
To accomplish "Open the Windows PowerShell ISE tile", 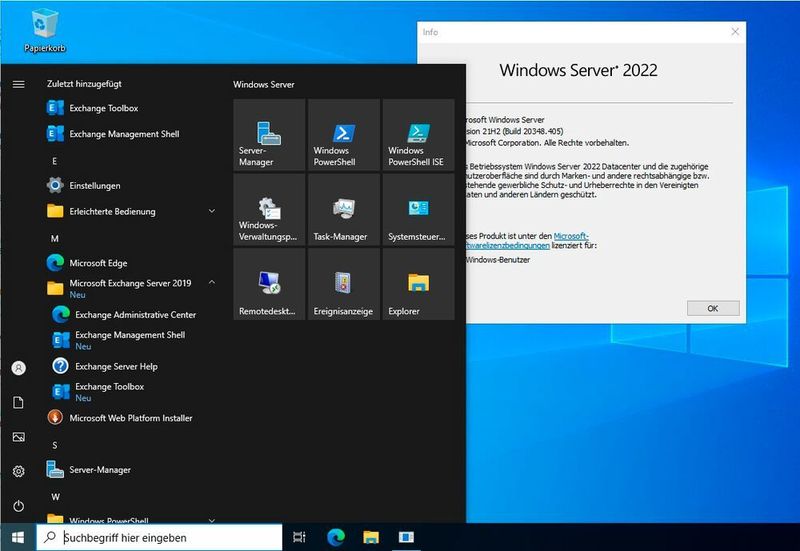I will pos(418,135).
